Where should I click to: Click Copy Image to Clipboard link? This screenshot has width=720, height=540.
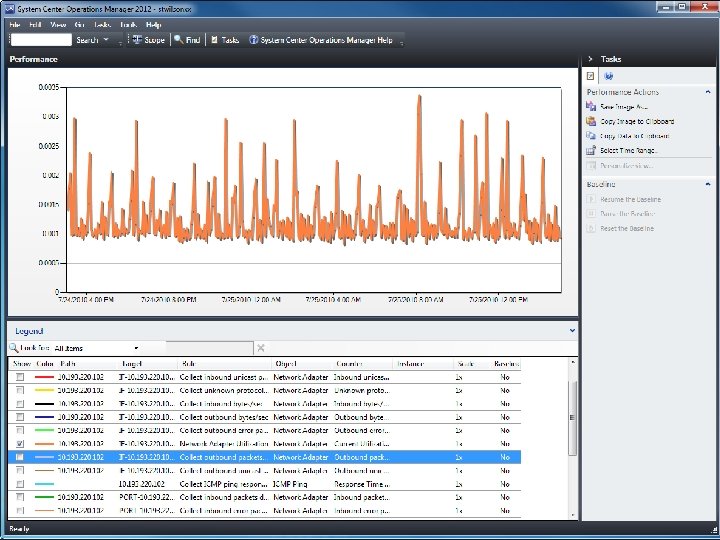pos(637,121)
